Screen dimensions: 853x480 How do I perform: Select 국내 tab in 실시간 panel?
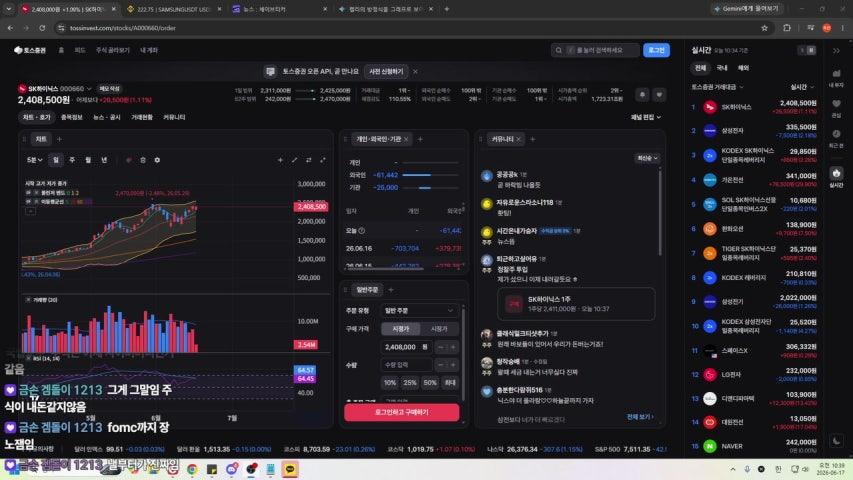722,68
